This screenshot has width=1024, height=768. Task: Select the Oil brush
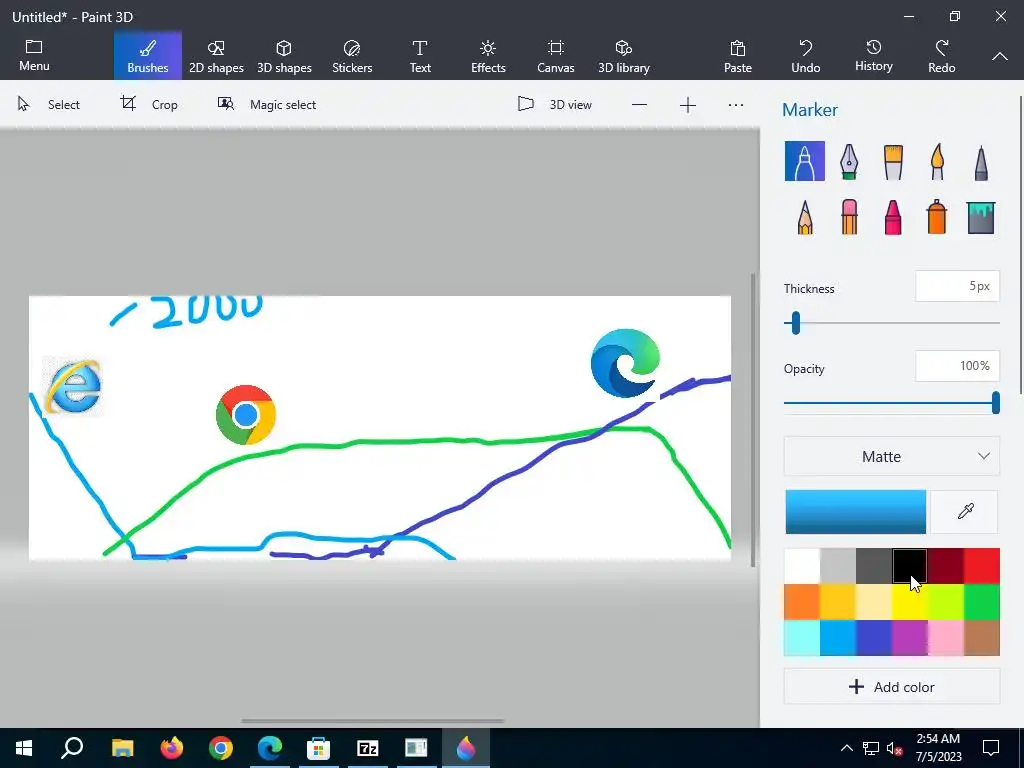coord(893,161)
